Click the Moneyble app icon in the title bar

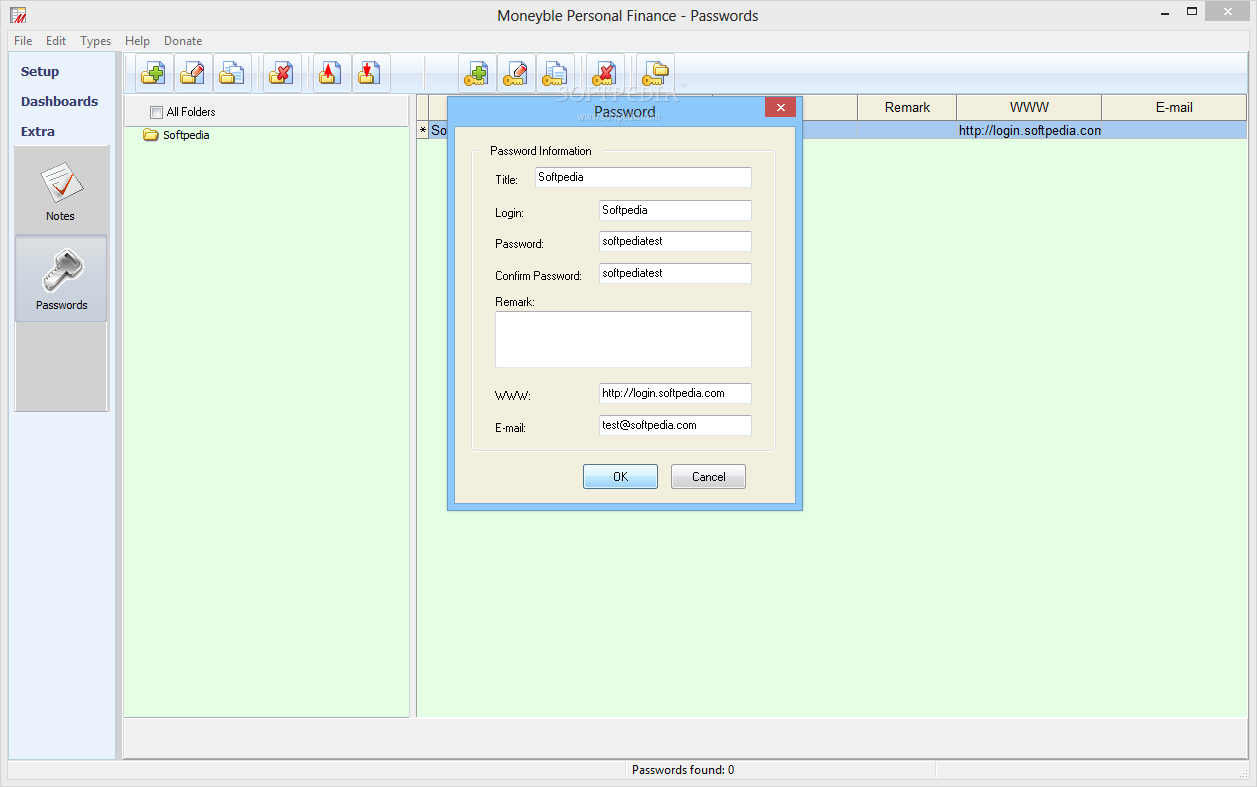(x=18, y=15)
